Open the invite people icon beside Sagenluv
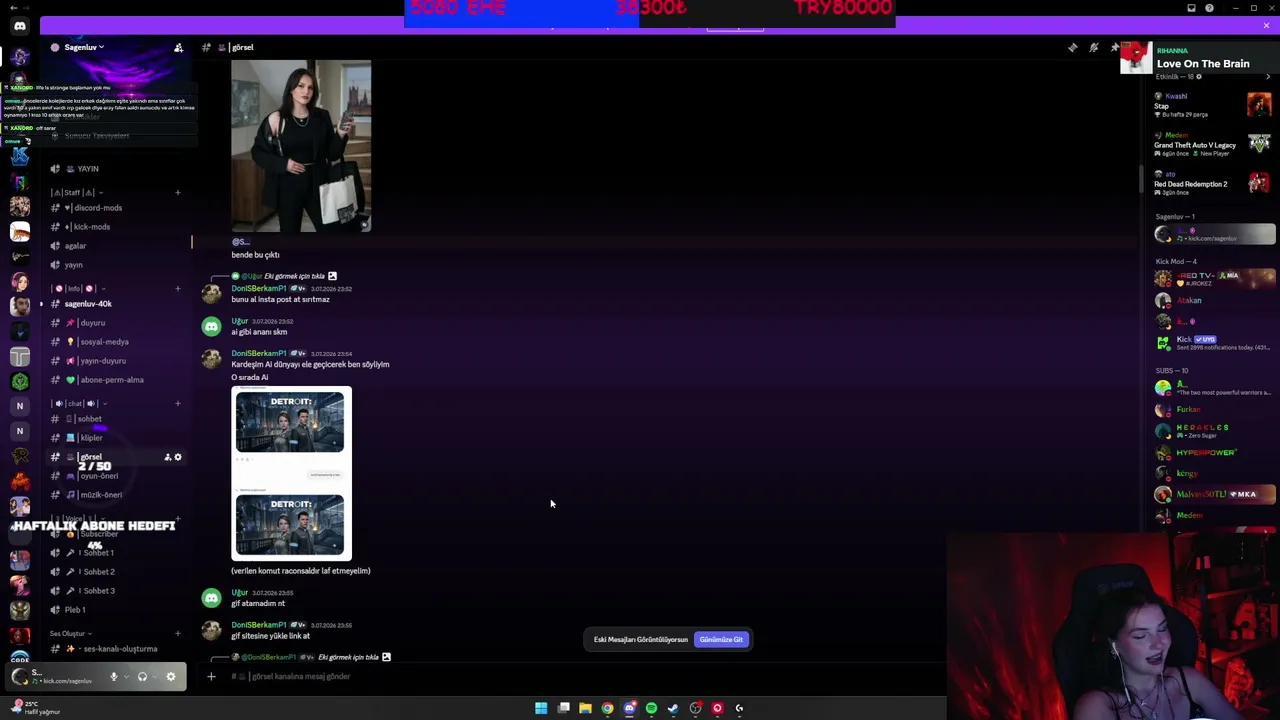 [x=178, y=48]
